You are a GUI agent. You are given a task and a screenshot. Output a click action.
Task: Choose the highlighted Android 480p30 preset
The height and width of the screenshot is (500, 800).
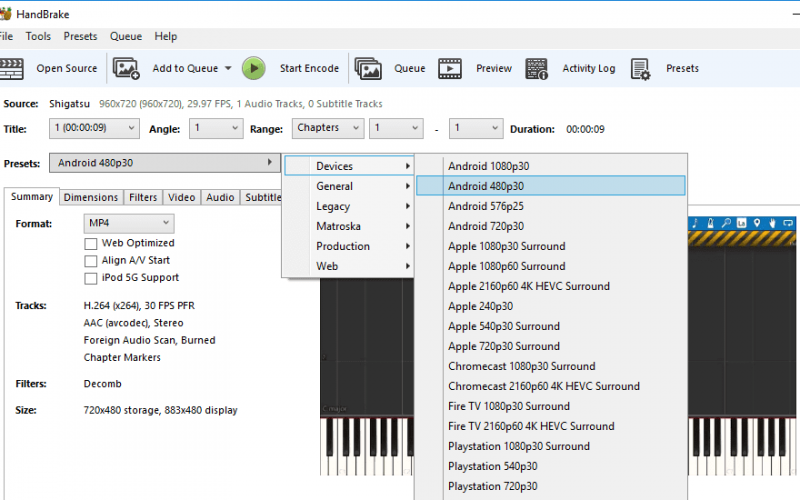(x=551, y=186)
